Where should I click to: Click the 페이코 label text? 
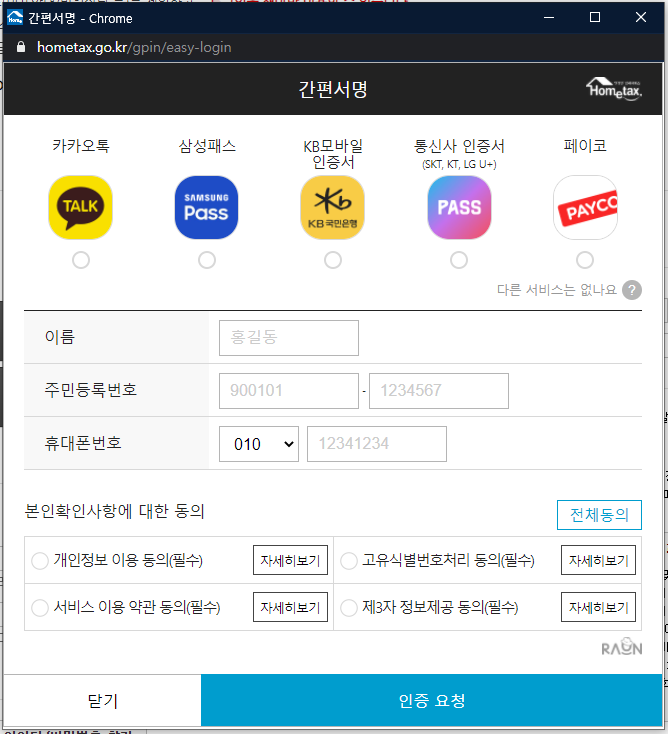[585, 146]
